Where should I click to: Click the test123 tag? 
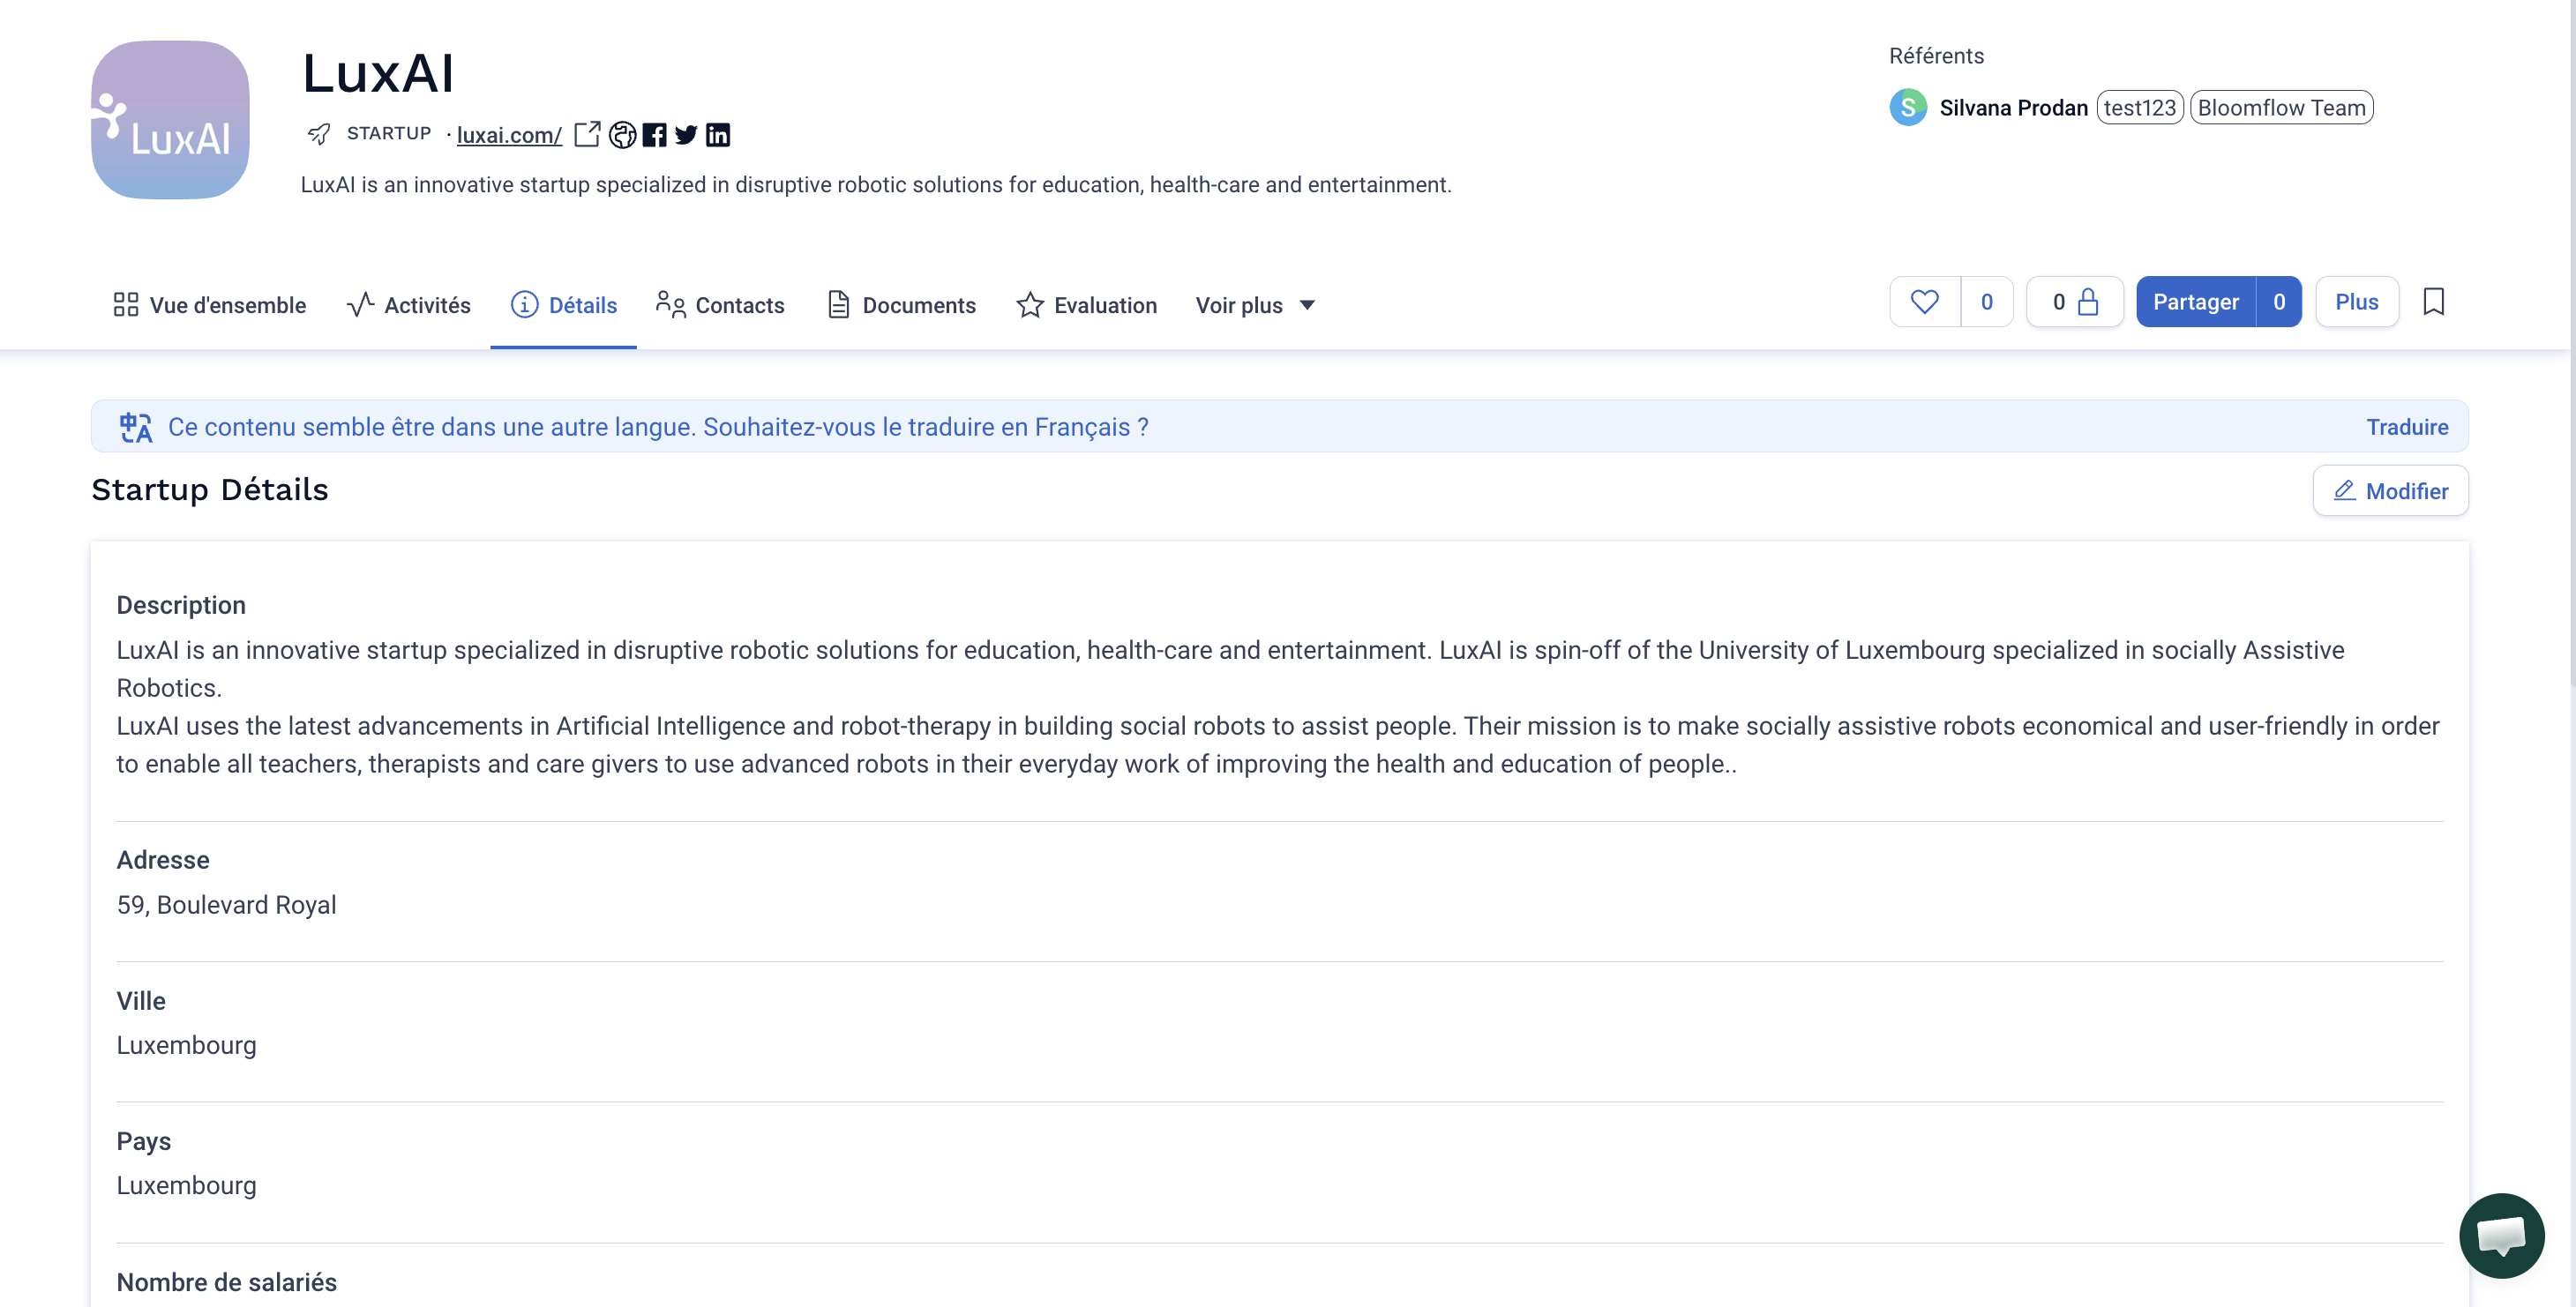(2140, 108)
